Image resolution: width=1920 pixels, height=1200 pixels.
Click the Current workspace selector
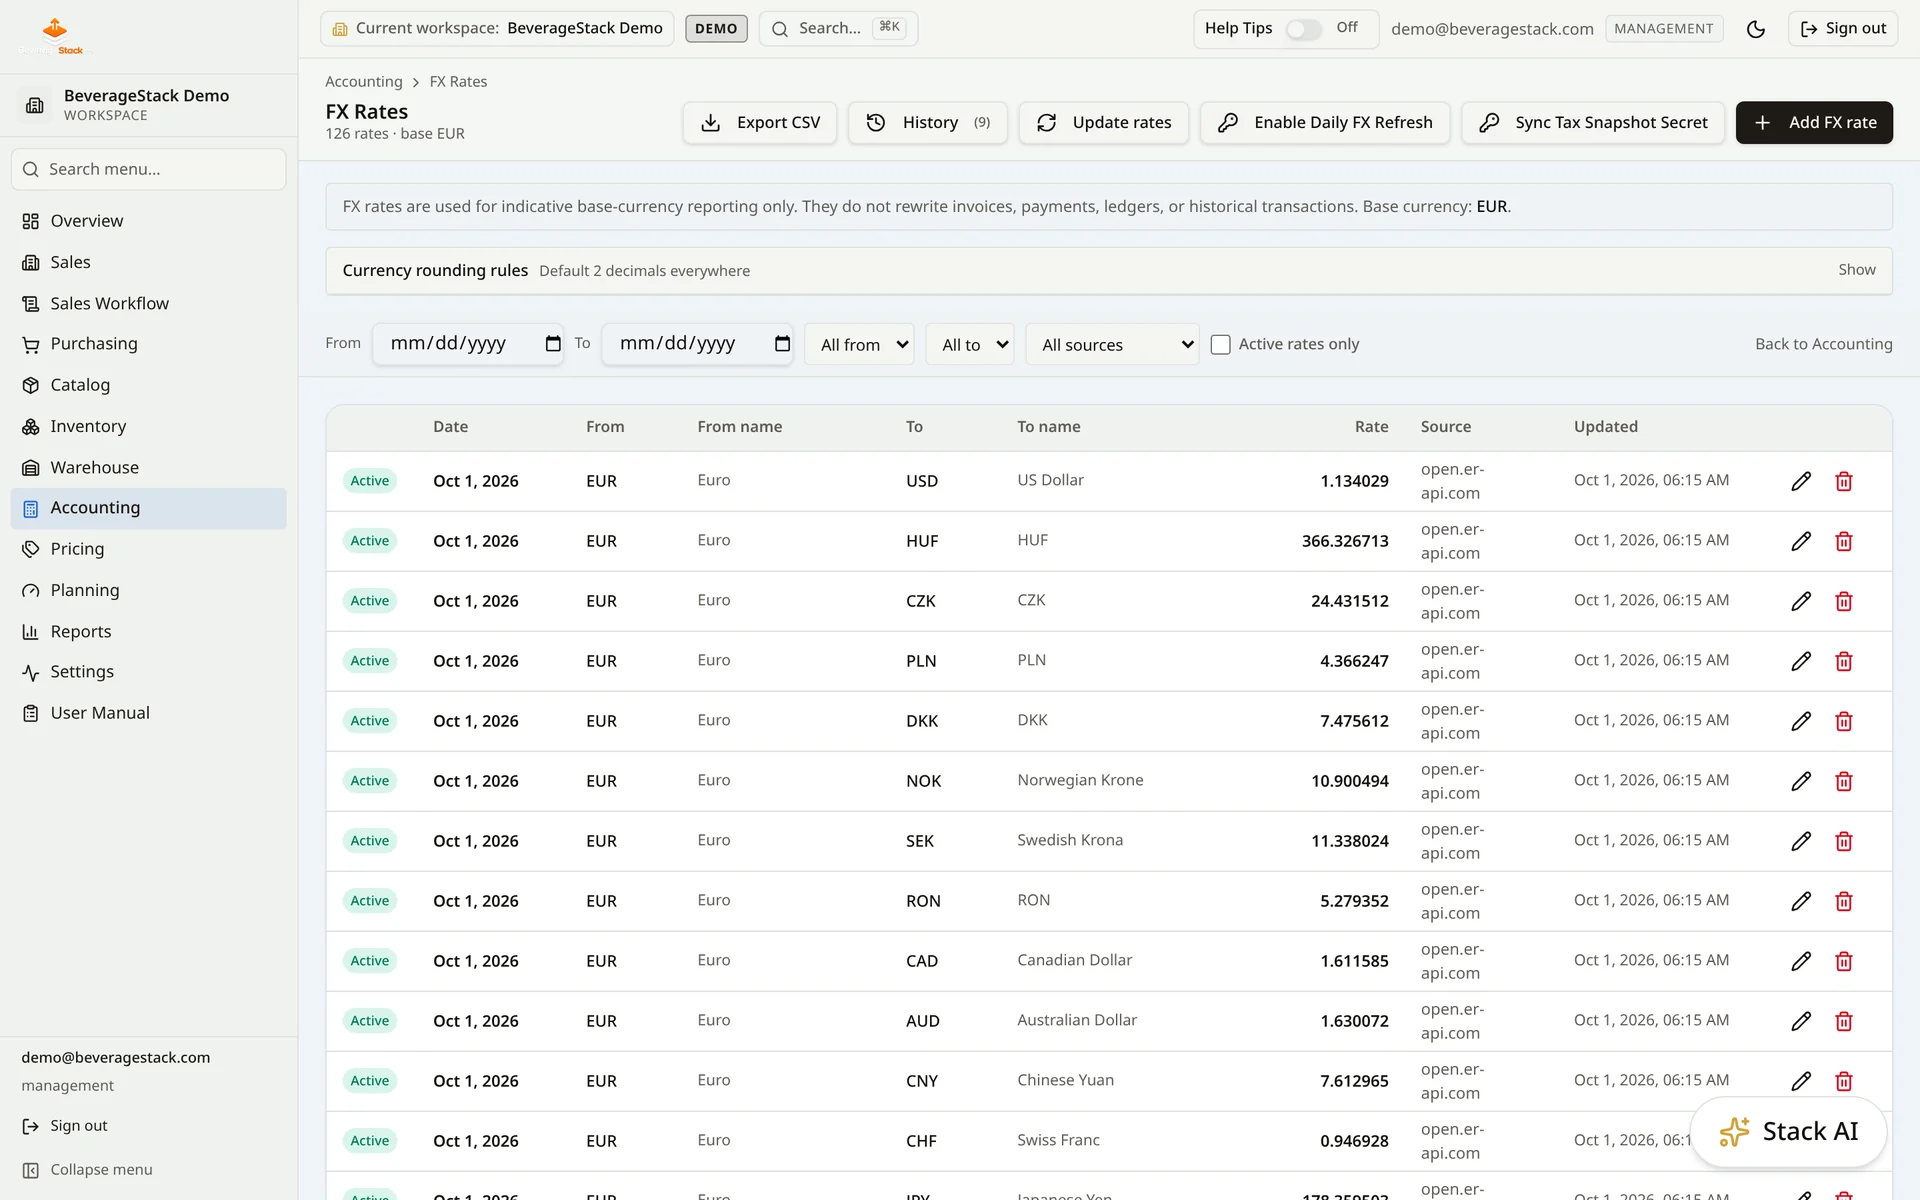click(x=497, y=29)
